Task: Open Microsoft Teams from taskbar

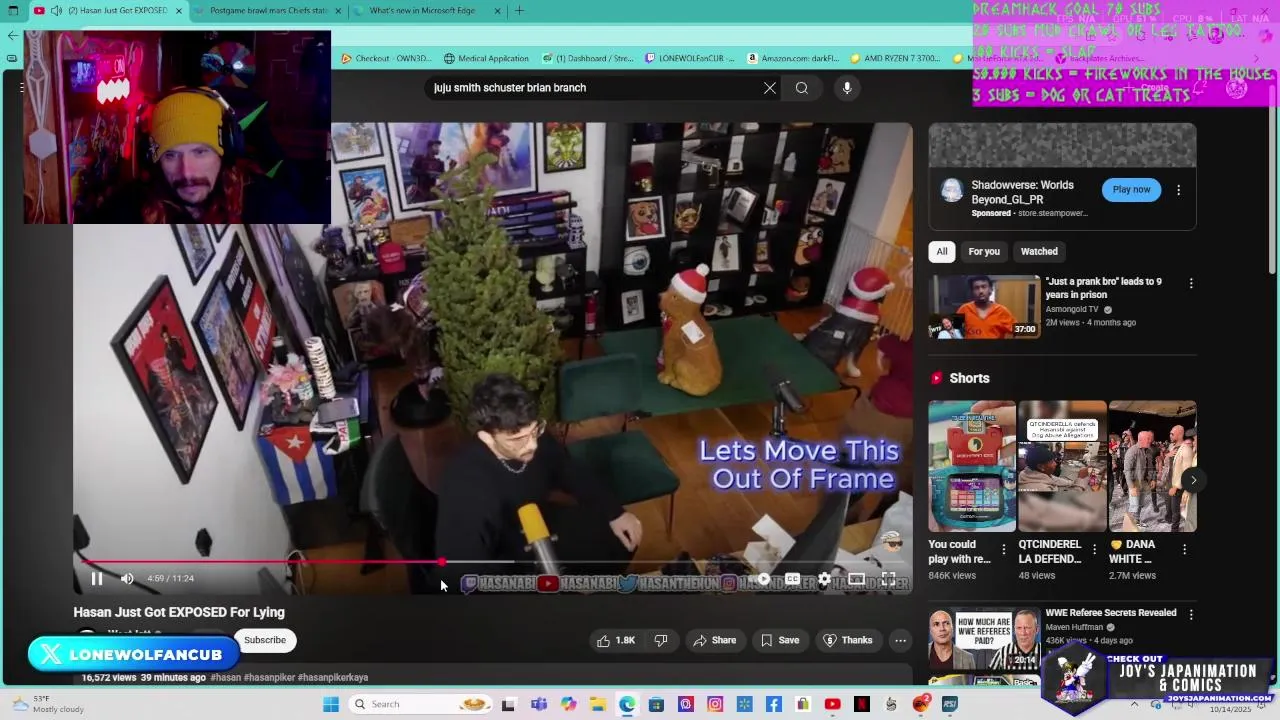Action: click(x=539, y=704)
